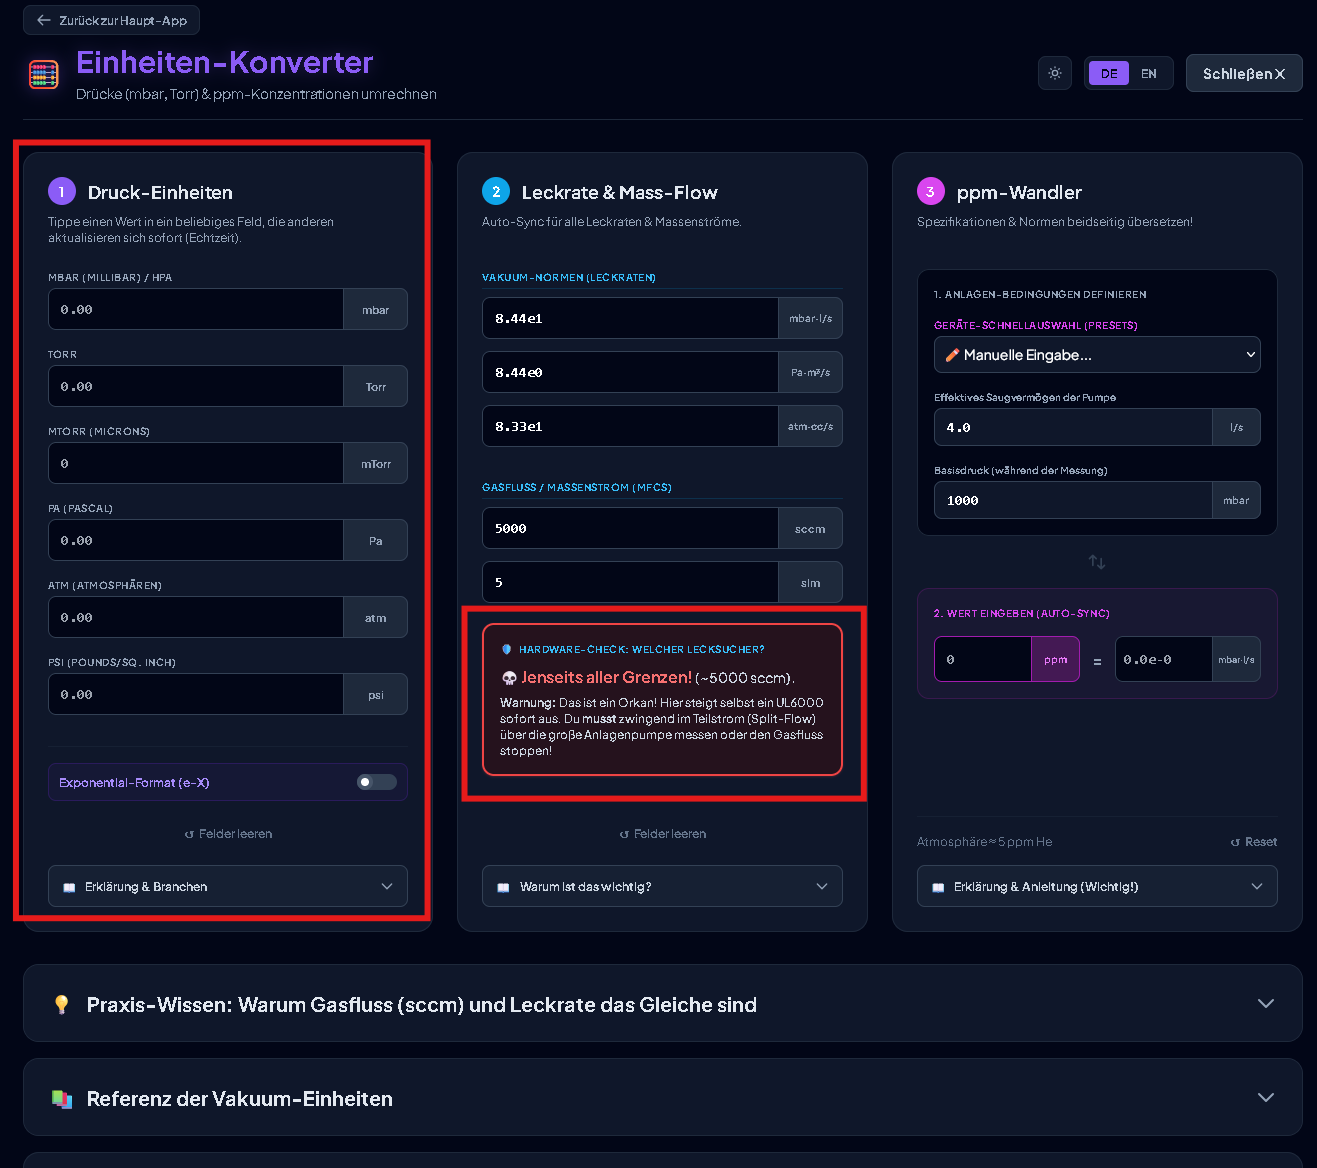Viewport: 1317px width, 1168px height.
Task: Edit the effective pump speed l/s field
Action: 1073,427
